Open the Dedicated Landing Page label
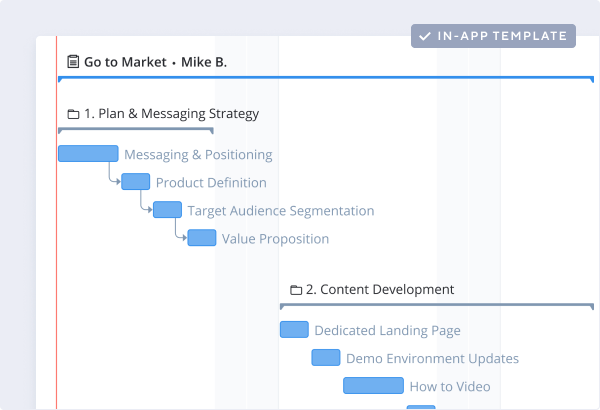The width and height of the screenshot is (600, 410). [387, 331]
